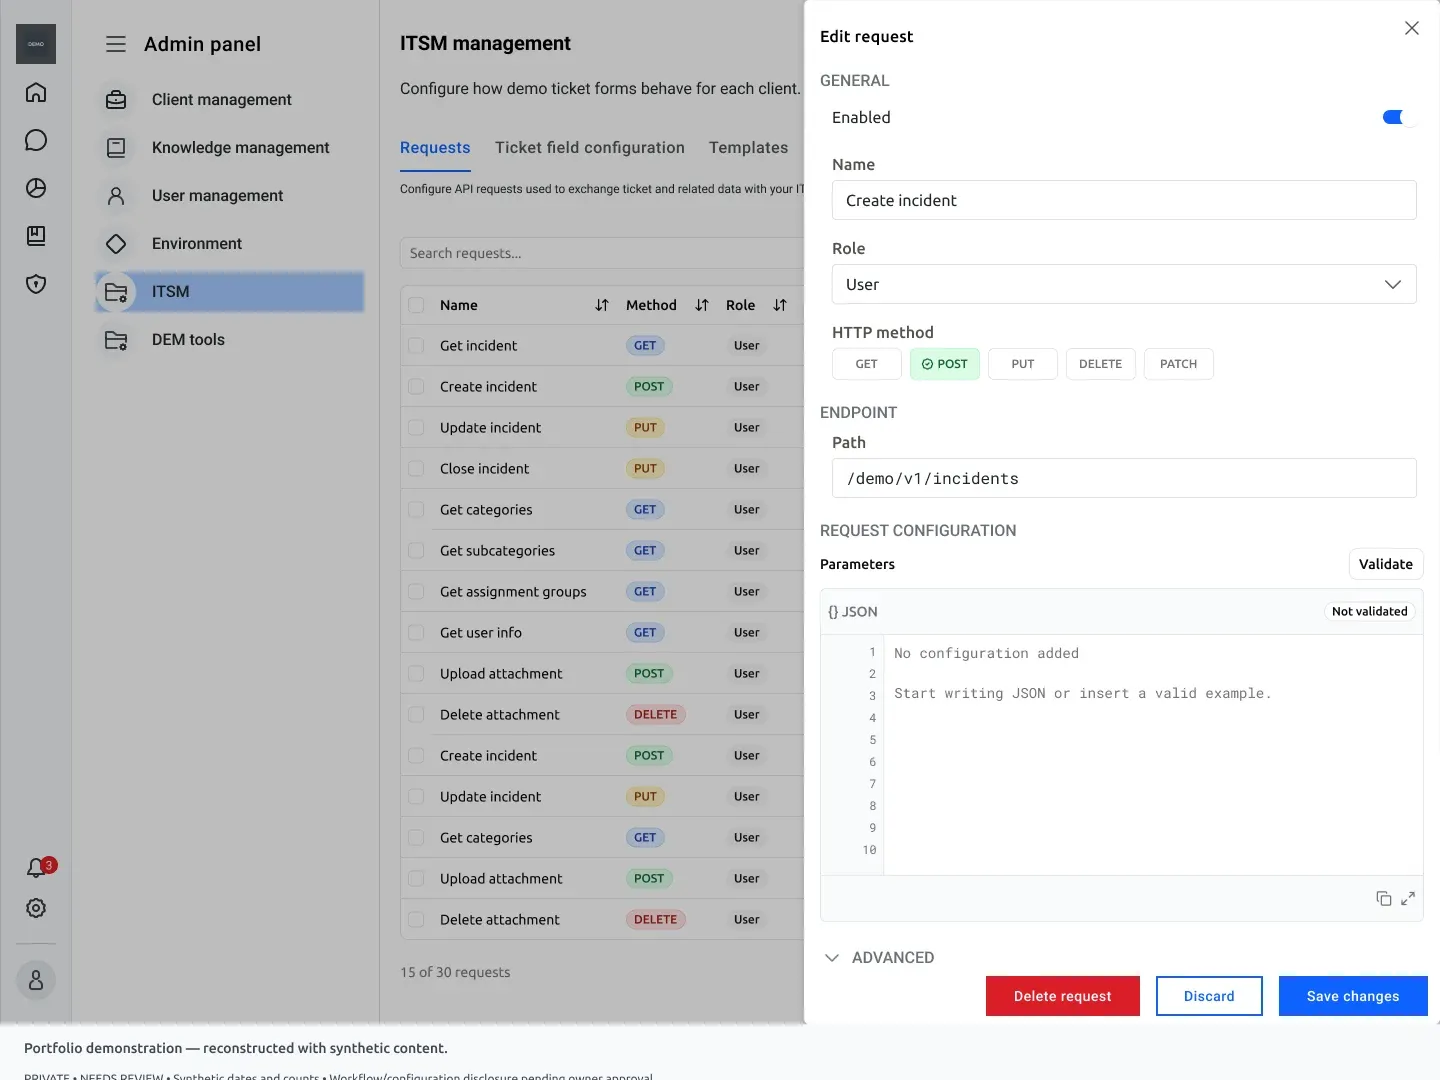This screenshot has height=1080, width=1440.
Task: Click the Validate button
Action: (x=1386, y=564)
